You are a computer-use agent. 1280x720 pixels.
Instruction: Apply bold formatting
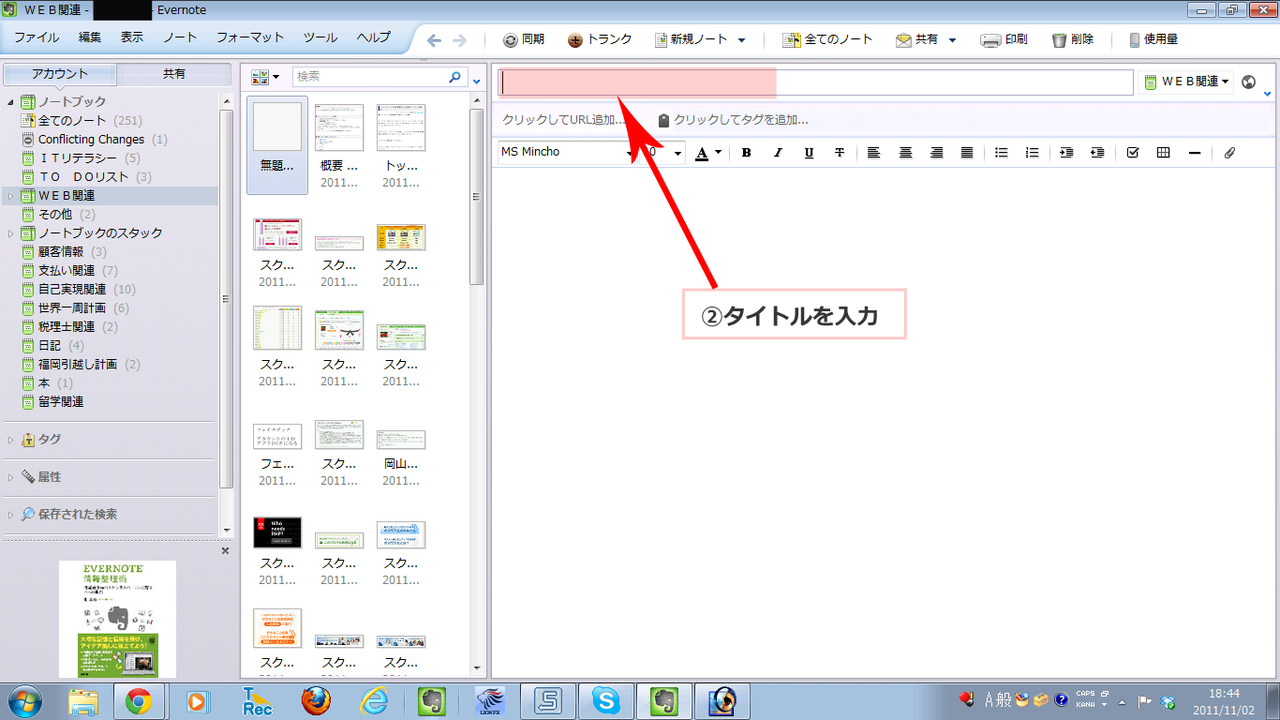click(746, 153)
